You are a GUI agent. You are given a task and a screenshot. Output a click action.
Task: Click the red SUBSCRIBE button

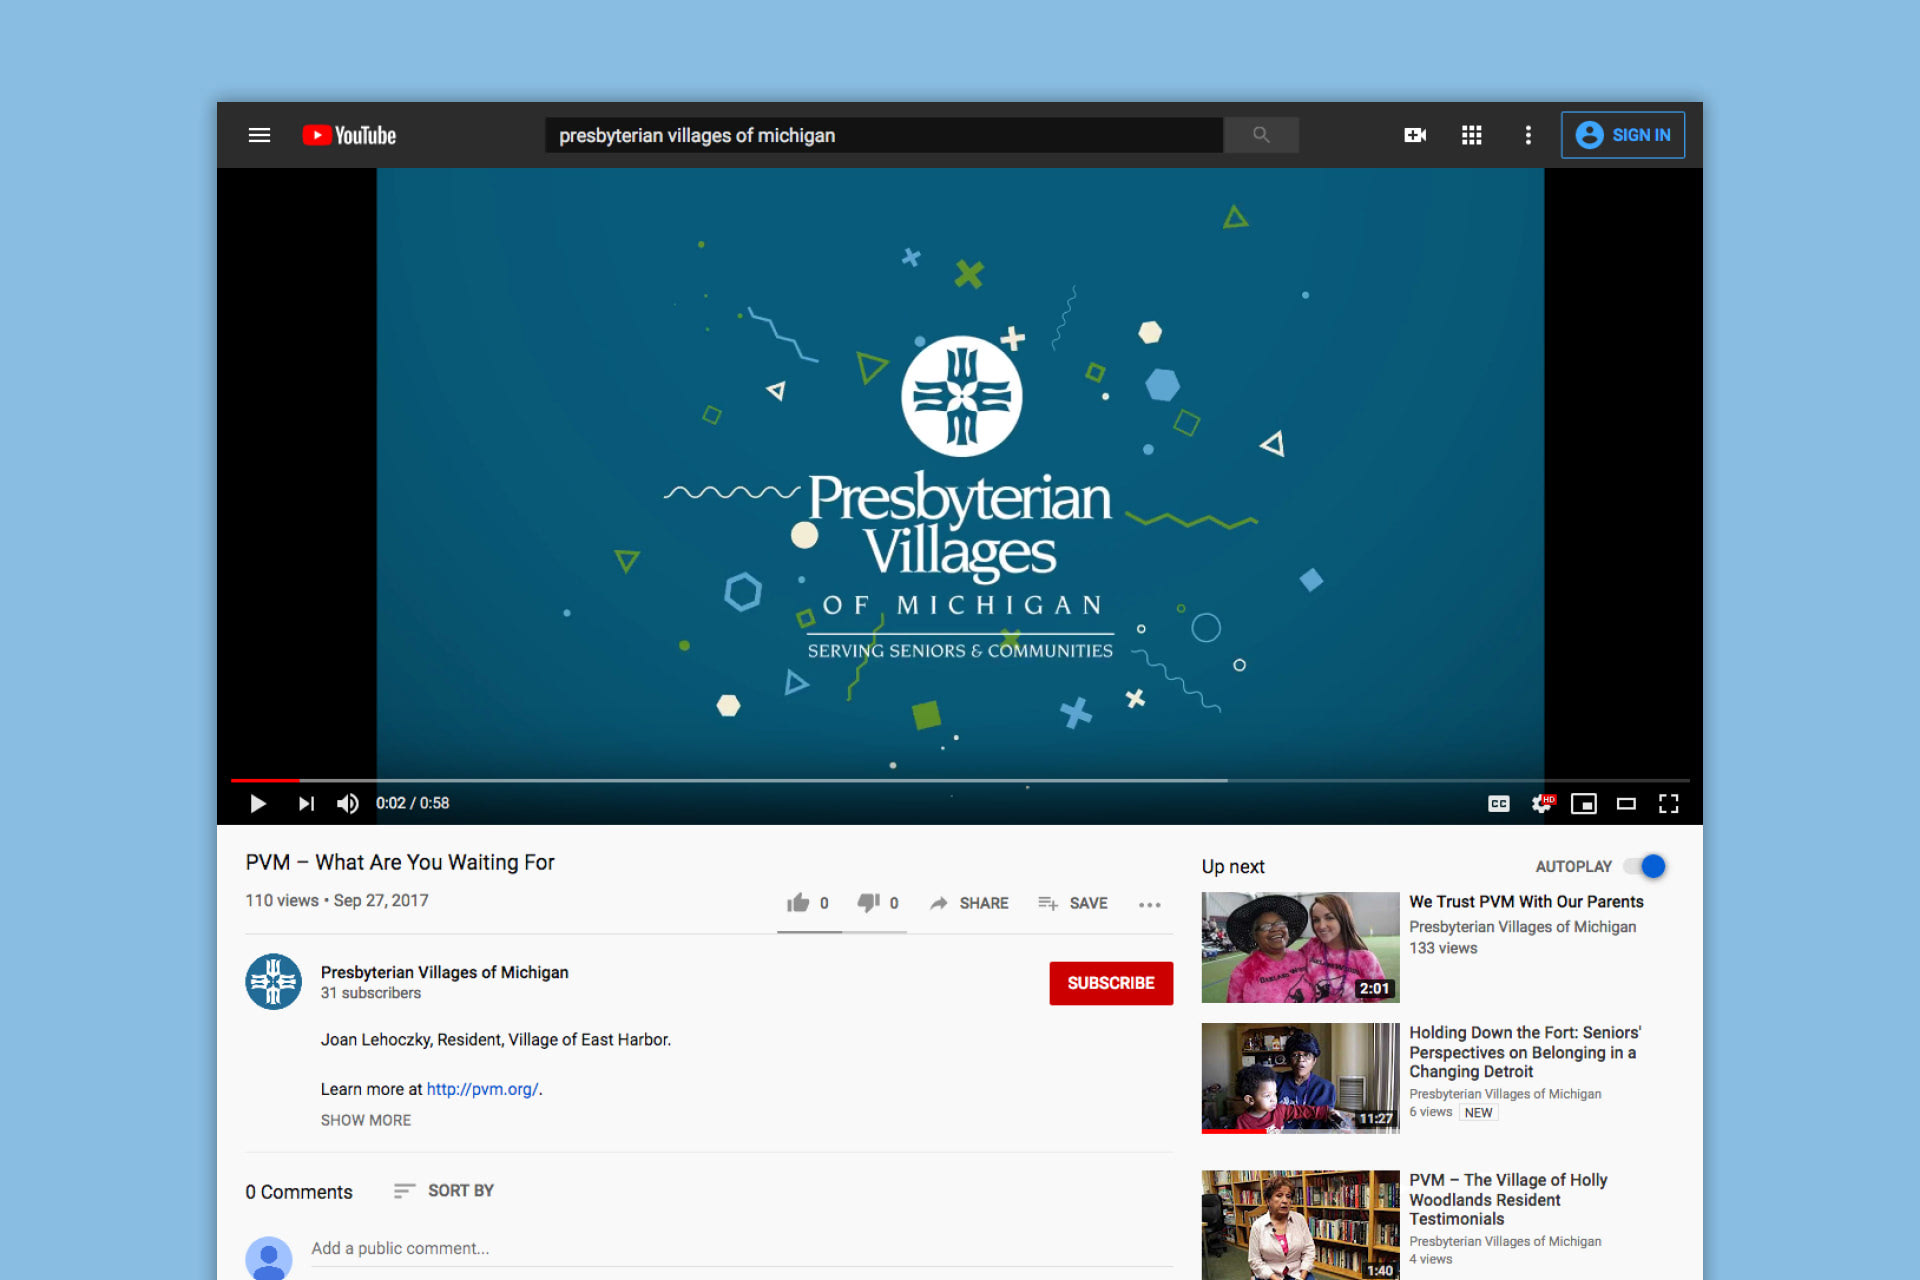1111,983
